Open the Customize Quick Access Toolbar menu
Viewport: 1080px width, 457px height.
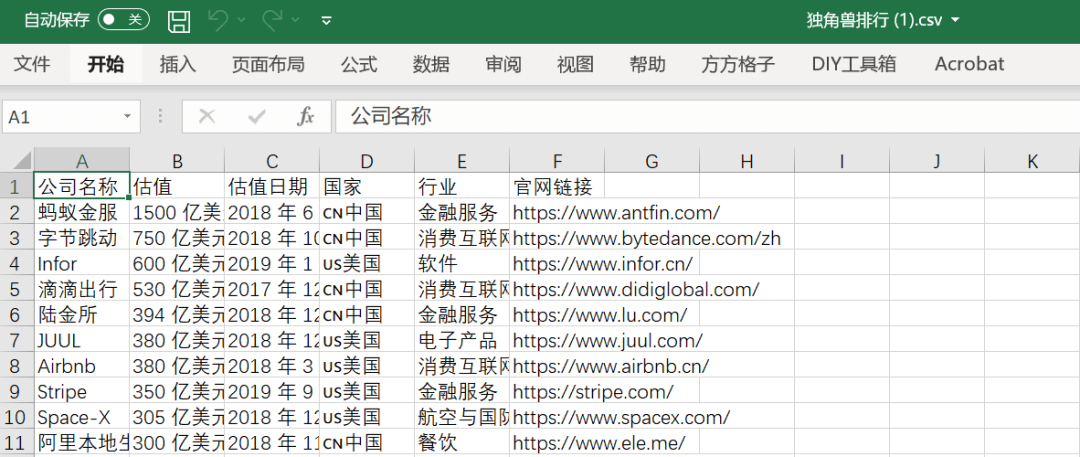point(327,21)
